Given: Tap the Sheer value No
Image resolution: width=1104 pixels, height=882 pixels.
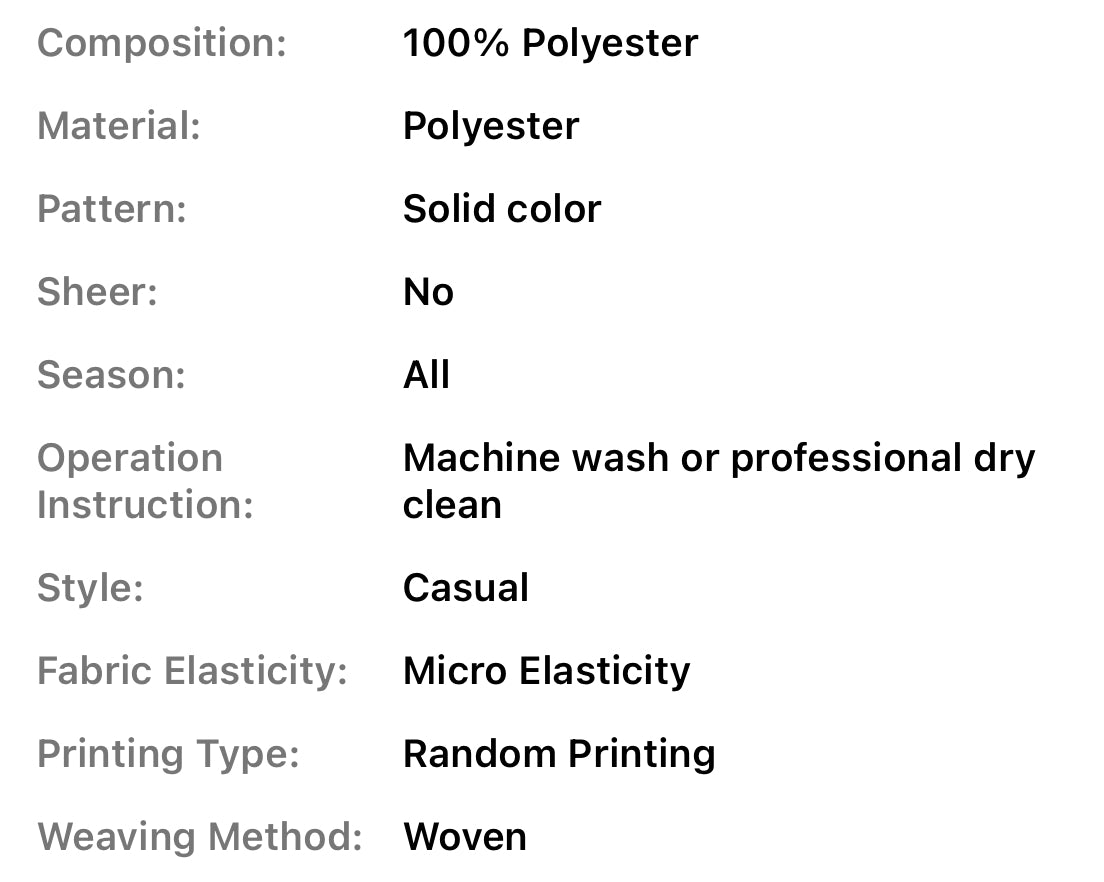Looking at the screenshot, I should pyautogui.click(x=428, y=292).
